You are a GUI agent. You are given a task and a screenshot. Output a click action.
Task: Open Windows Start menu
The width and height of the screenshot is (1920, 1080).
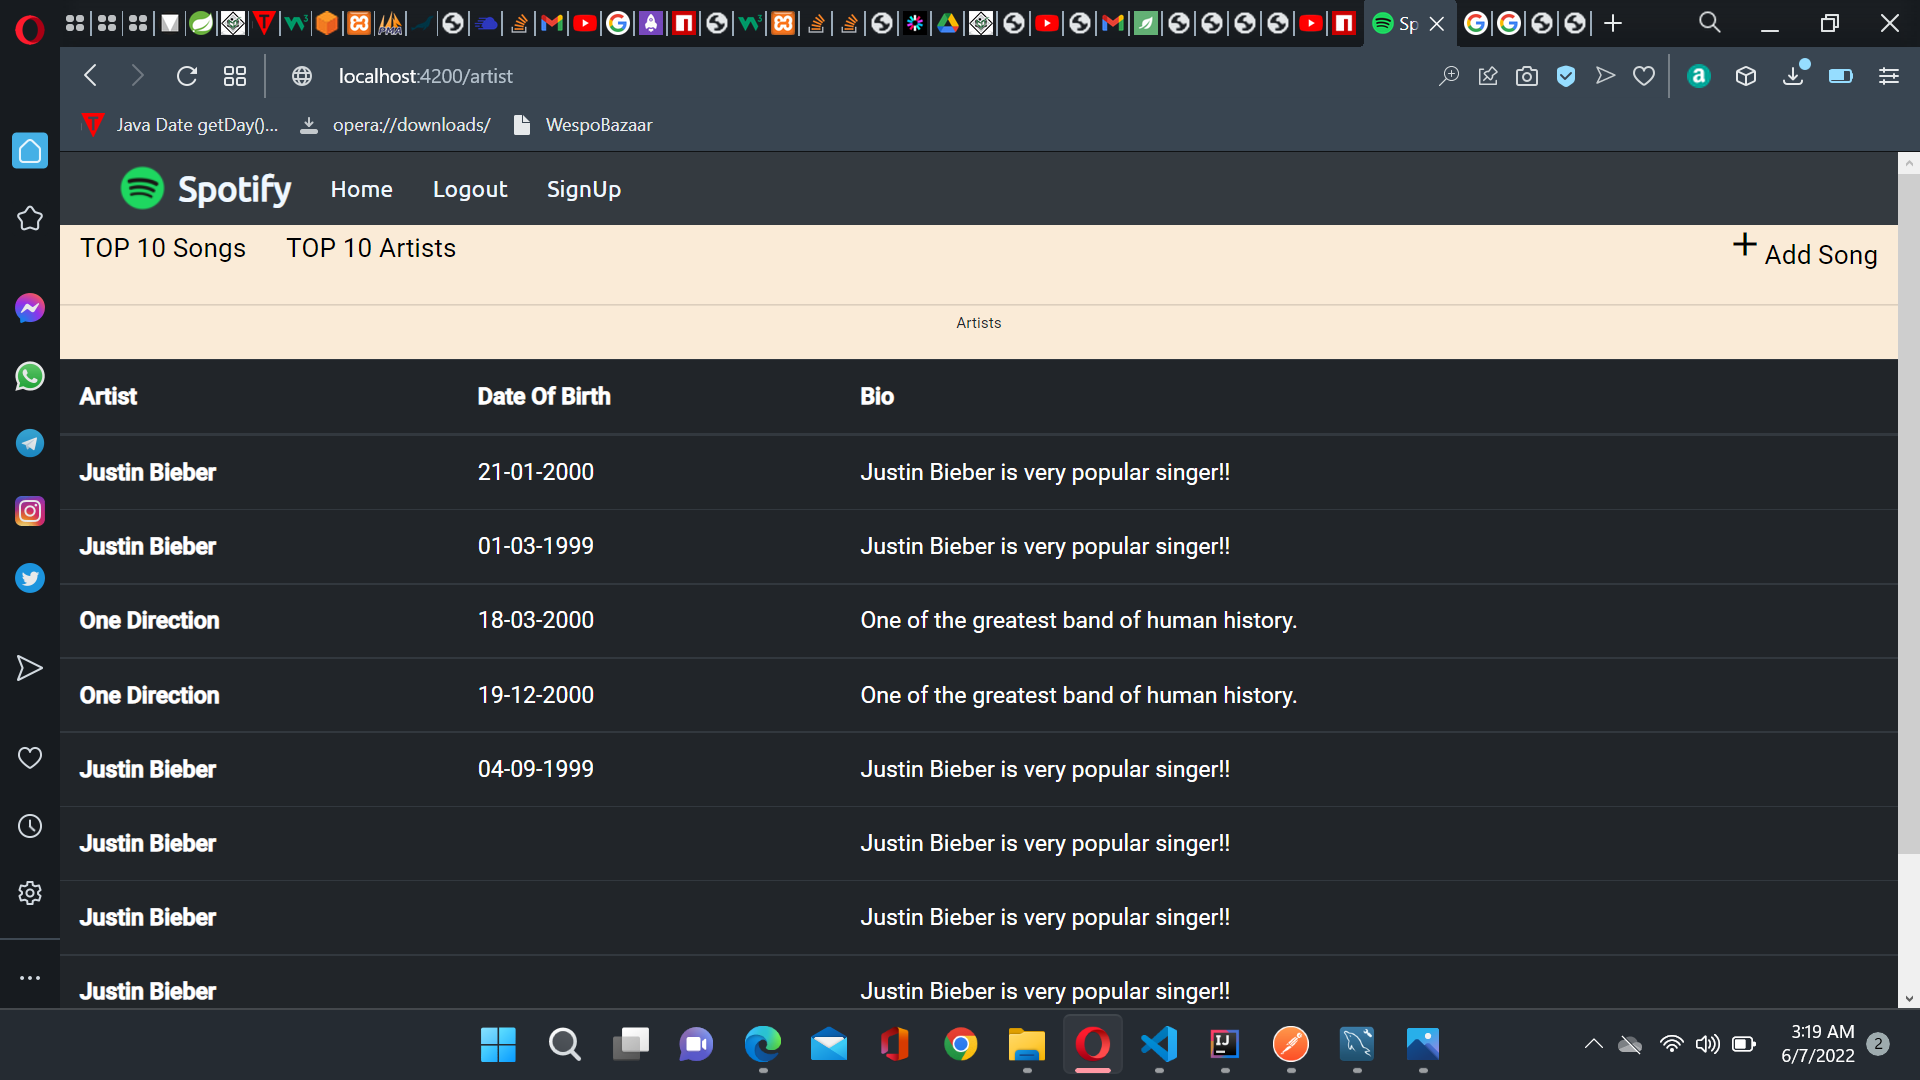[498, 1045]
